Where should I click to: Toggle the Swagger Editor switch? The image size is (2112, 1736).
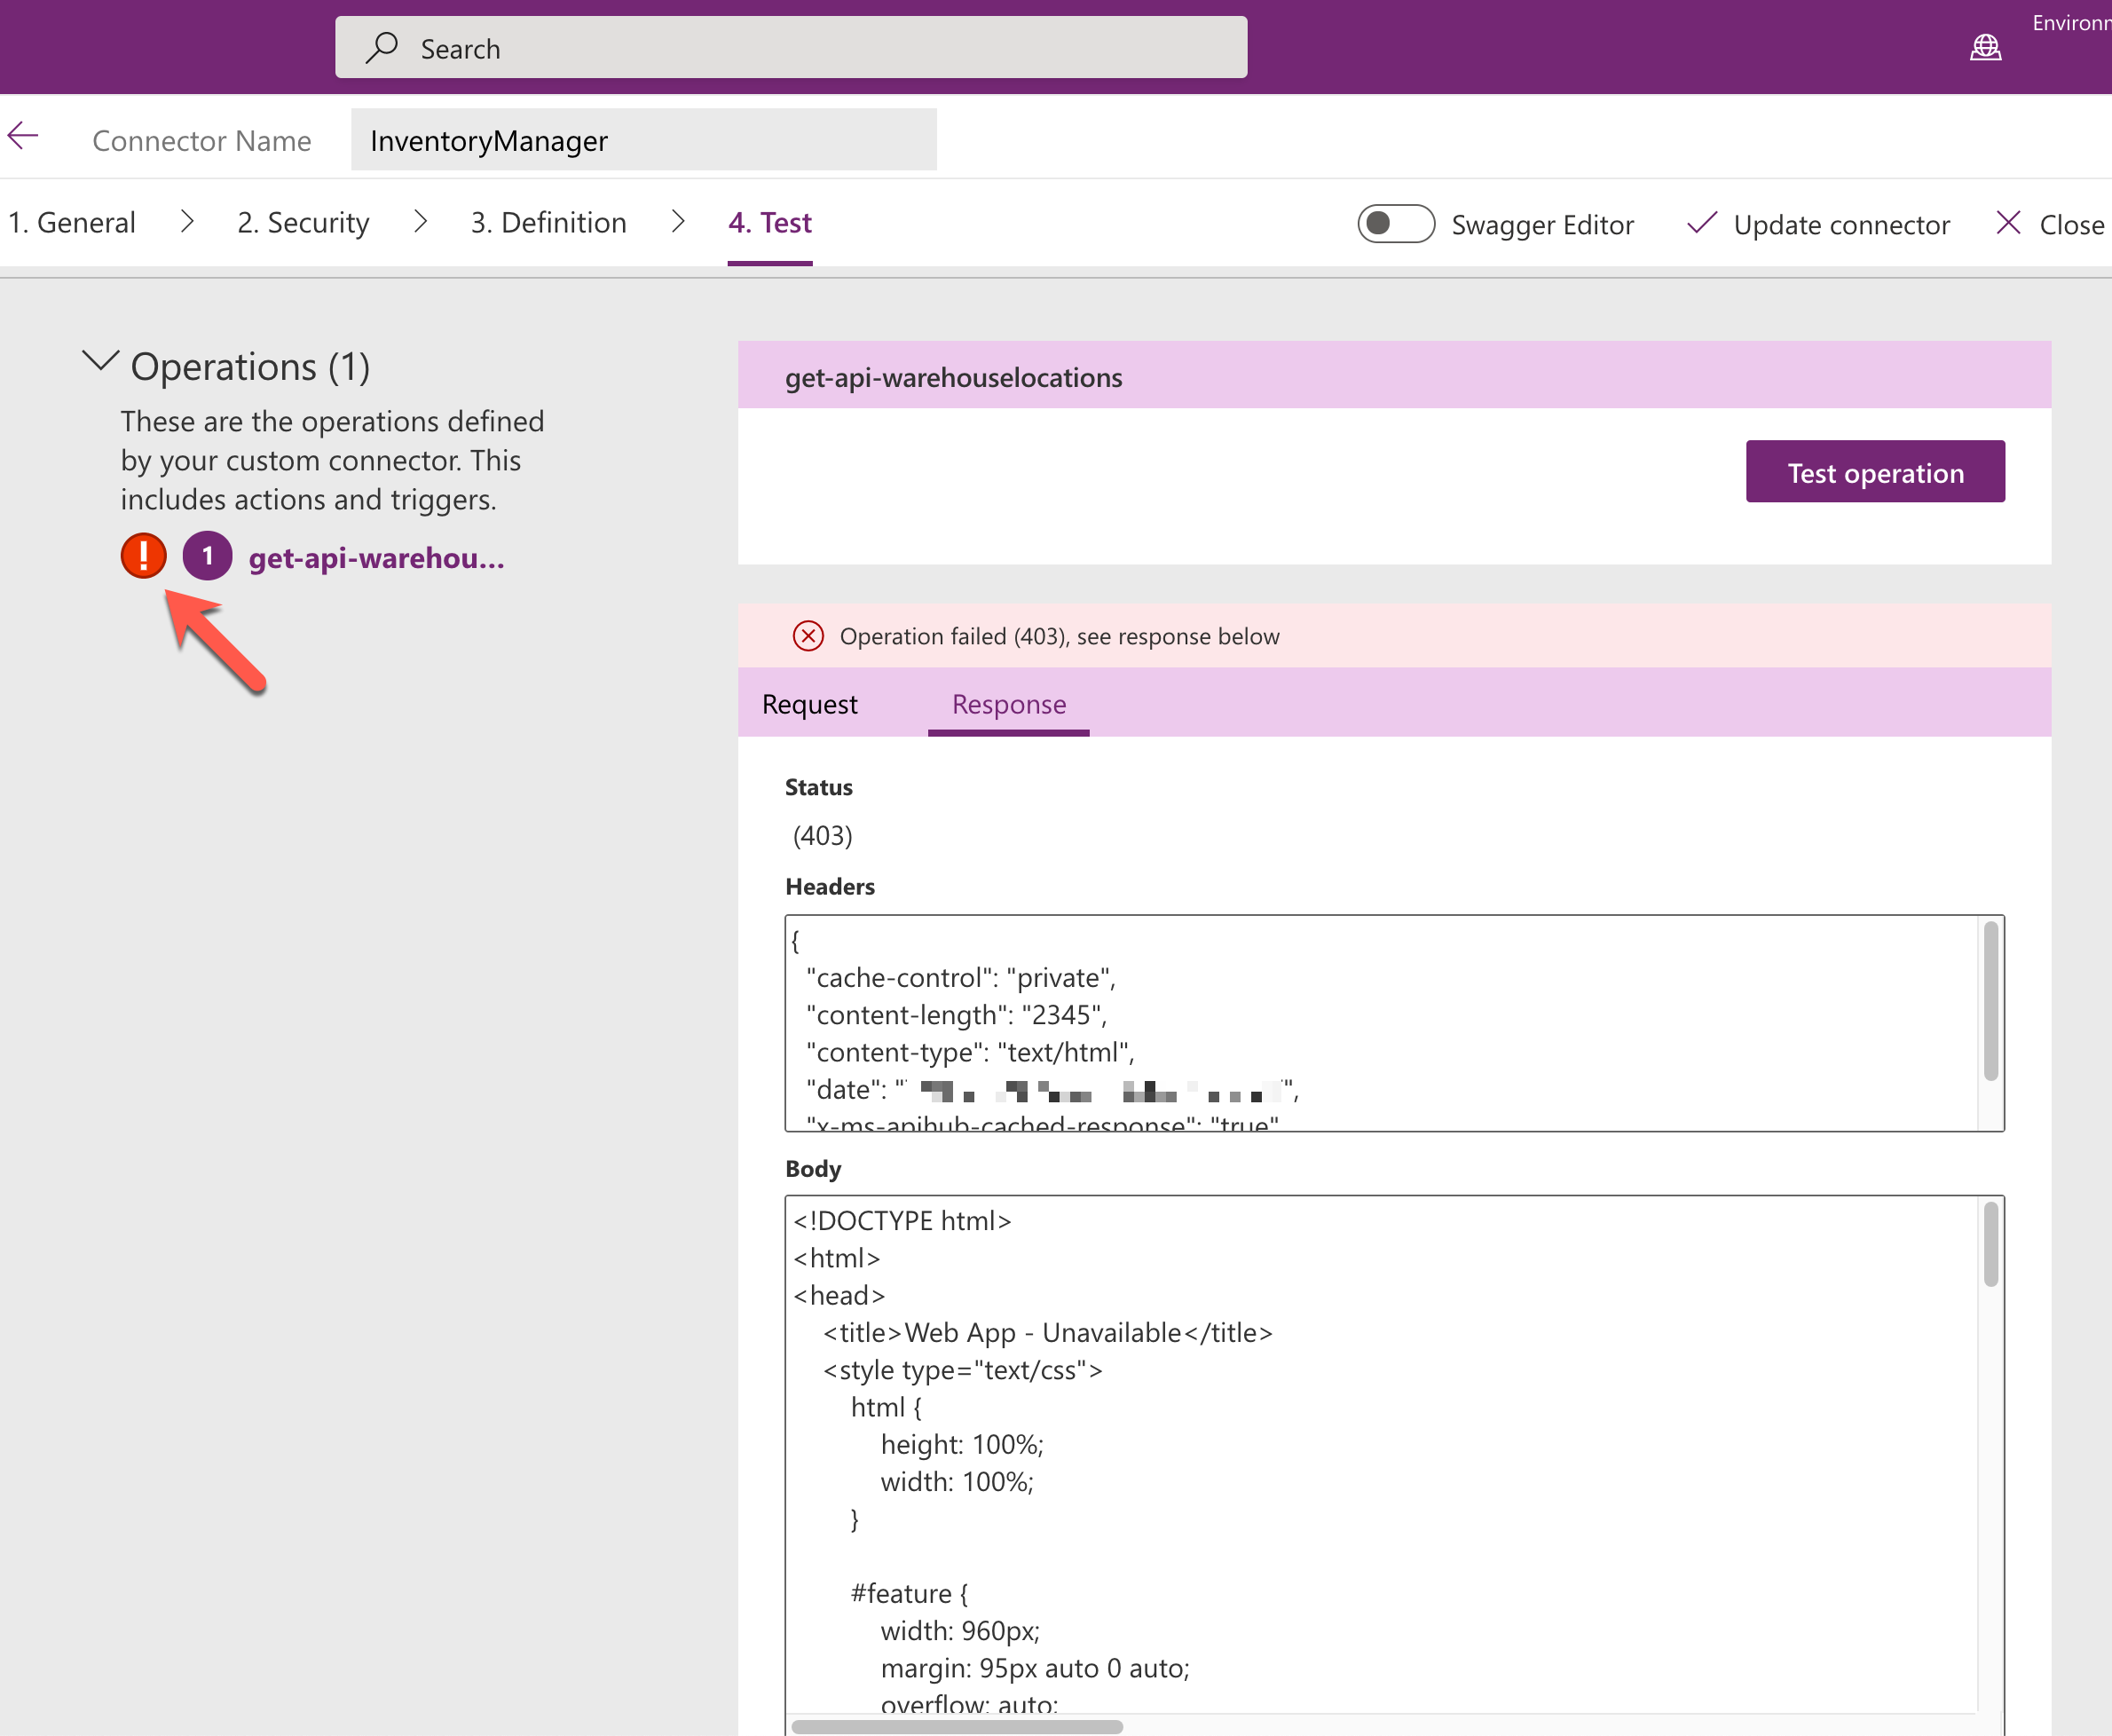[1395, 223]
